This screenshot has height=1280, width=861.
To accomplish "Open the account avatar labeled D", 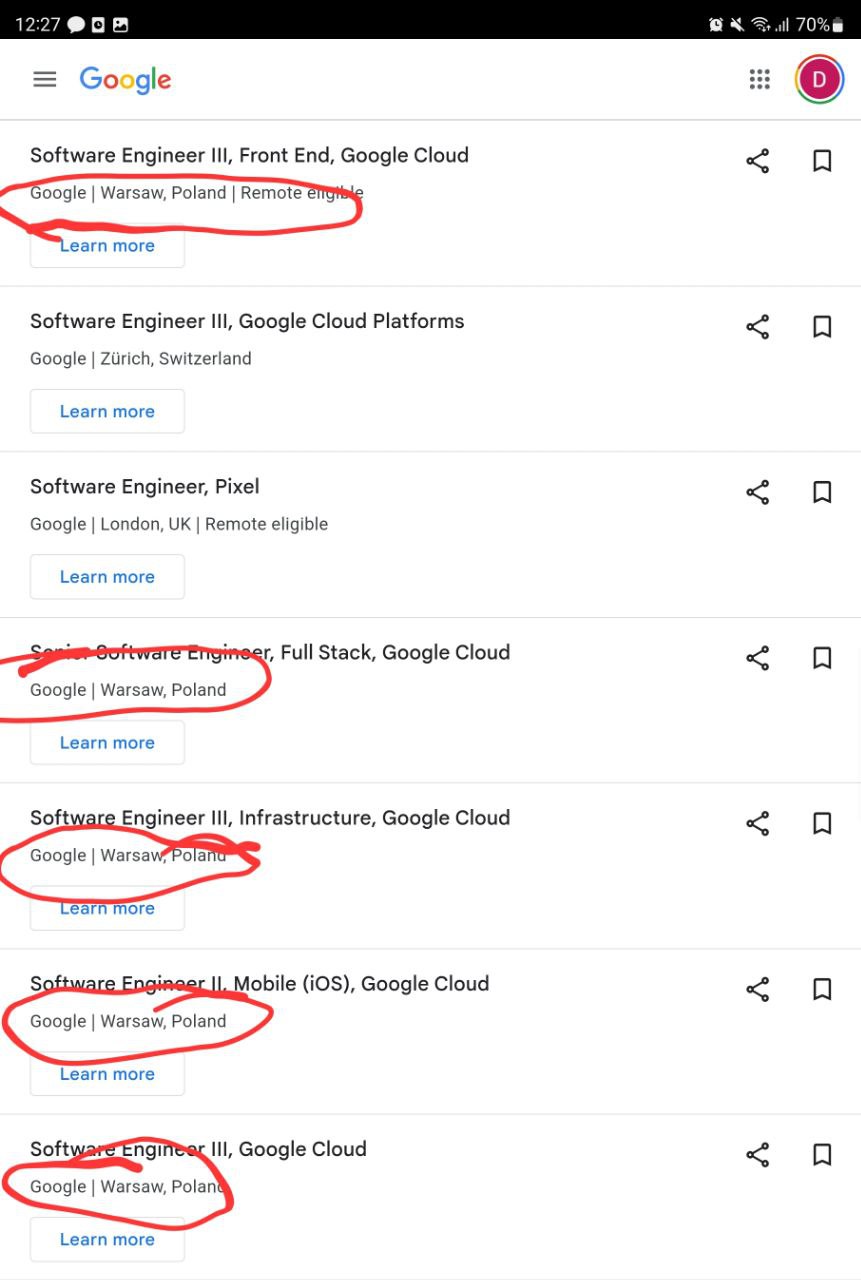I will click(820, 80).
